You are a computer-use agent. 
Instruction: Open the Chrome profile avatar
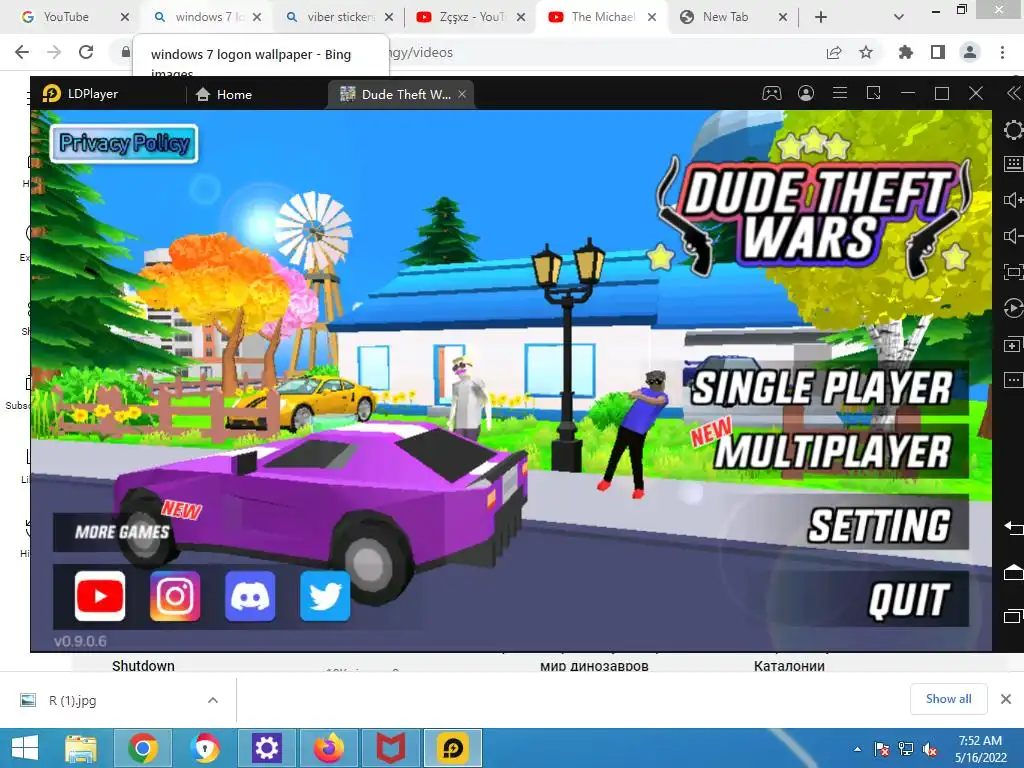click(970, 52)
